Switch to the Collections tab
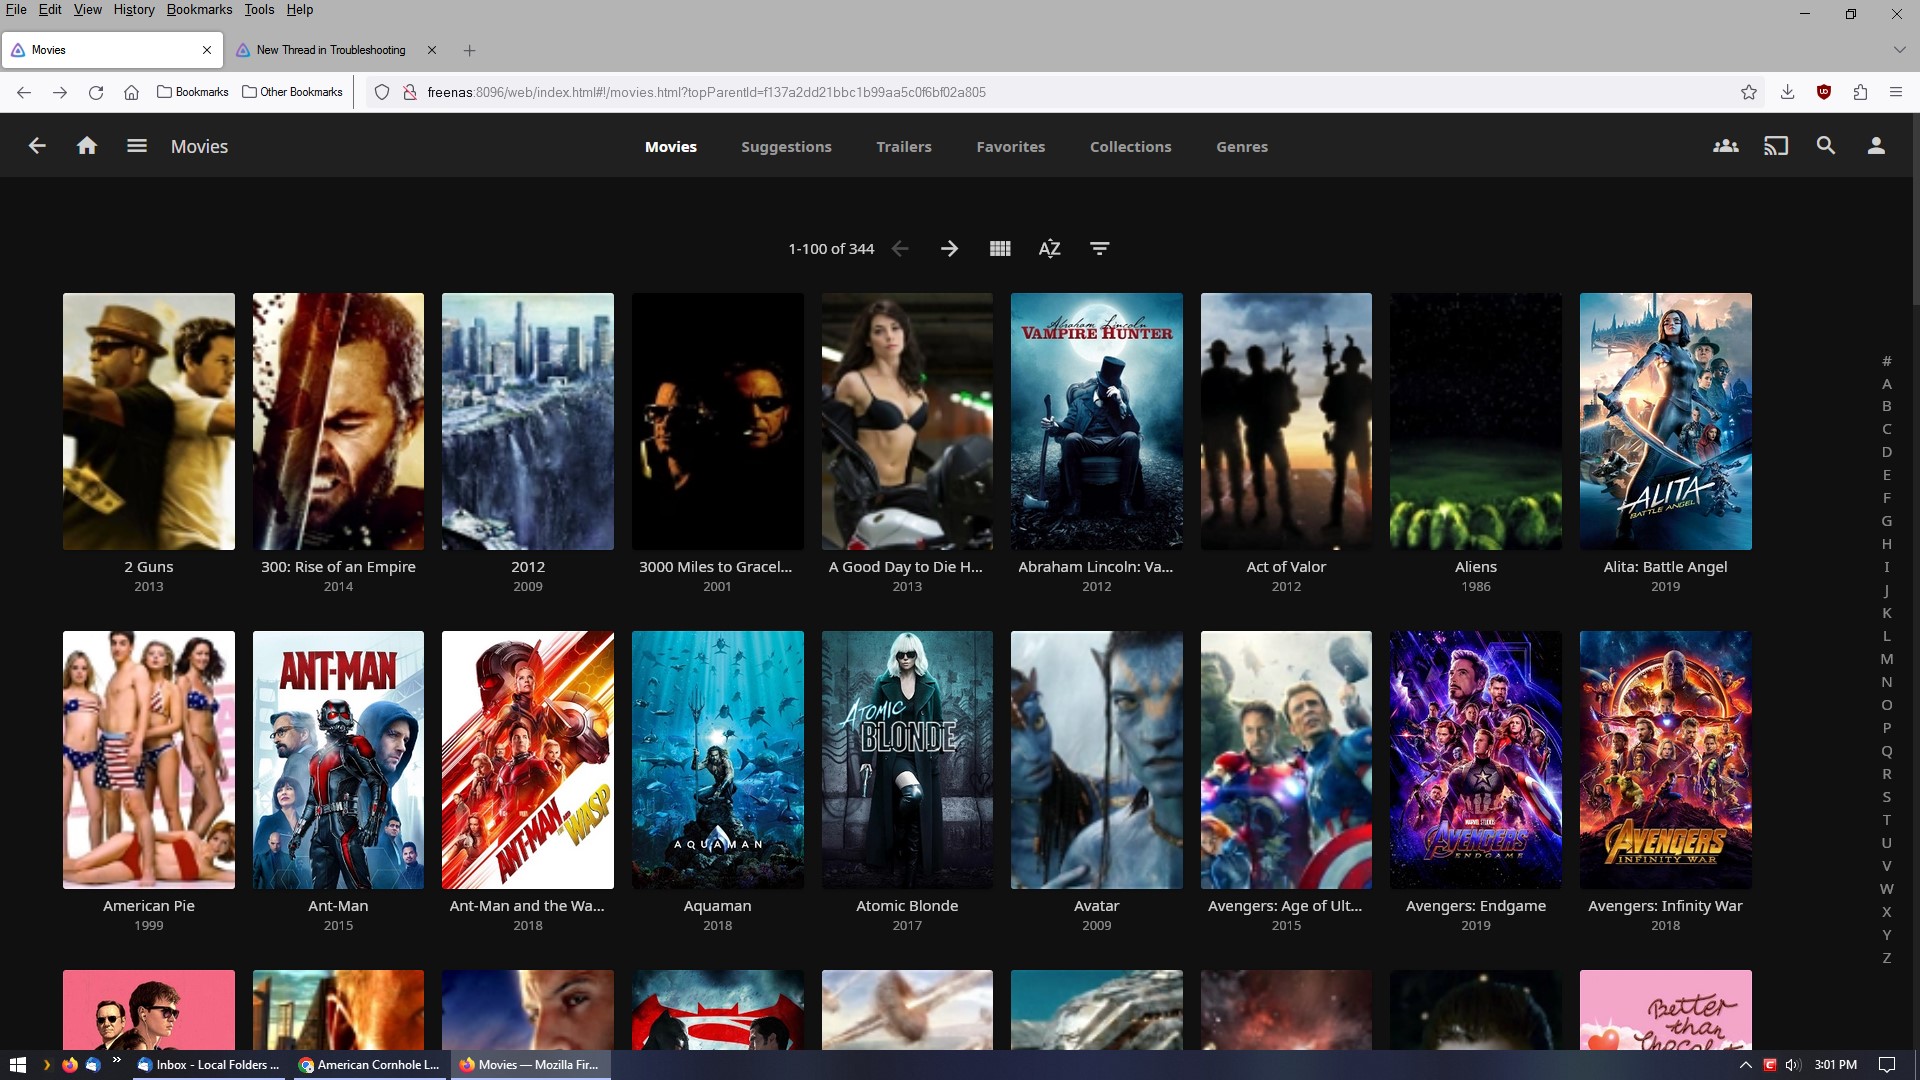This screenshot has width=1920, height=1080. click(x=1130, y=147)
